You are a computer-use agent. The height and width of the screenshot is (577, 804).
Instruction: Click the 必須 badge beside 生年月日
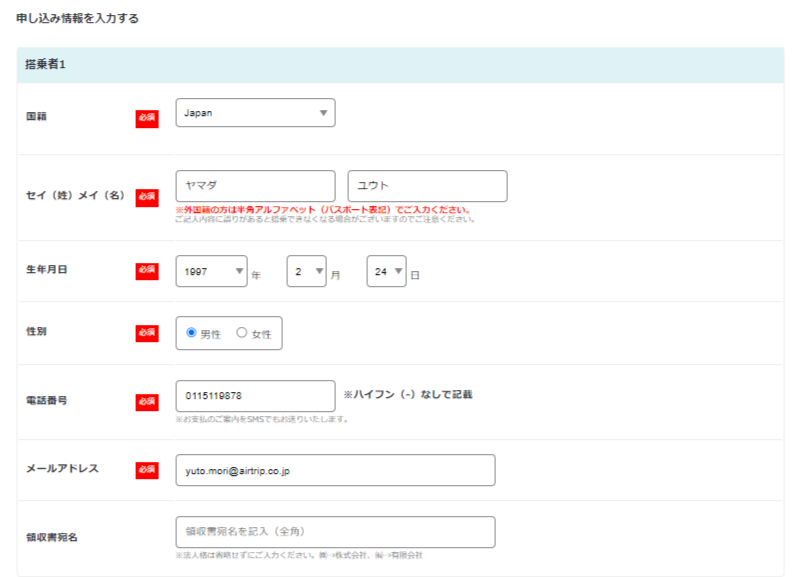tap(147, 271)
